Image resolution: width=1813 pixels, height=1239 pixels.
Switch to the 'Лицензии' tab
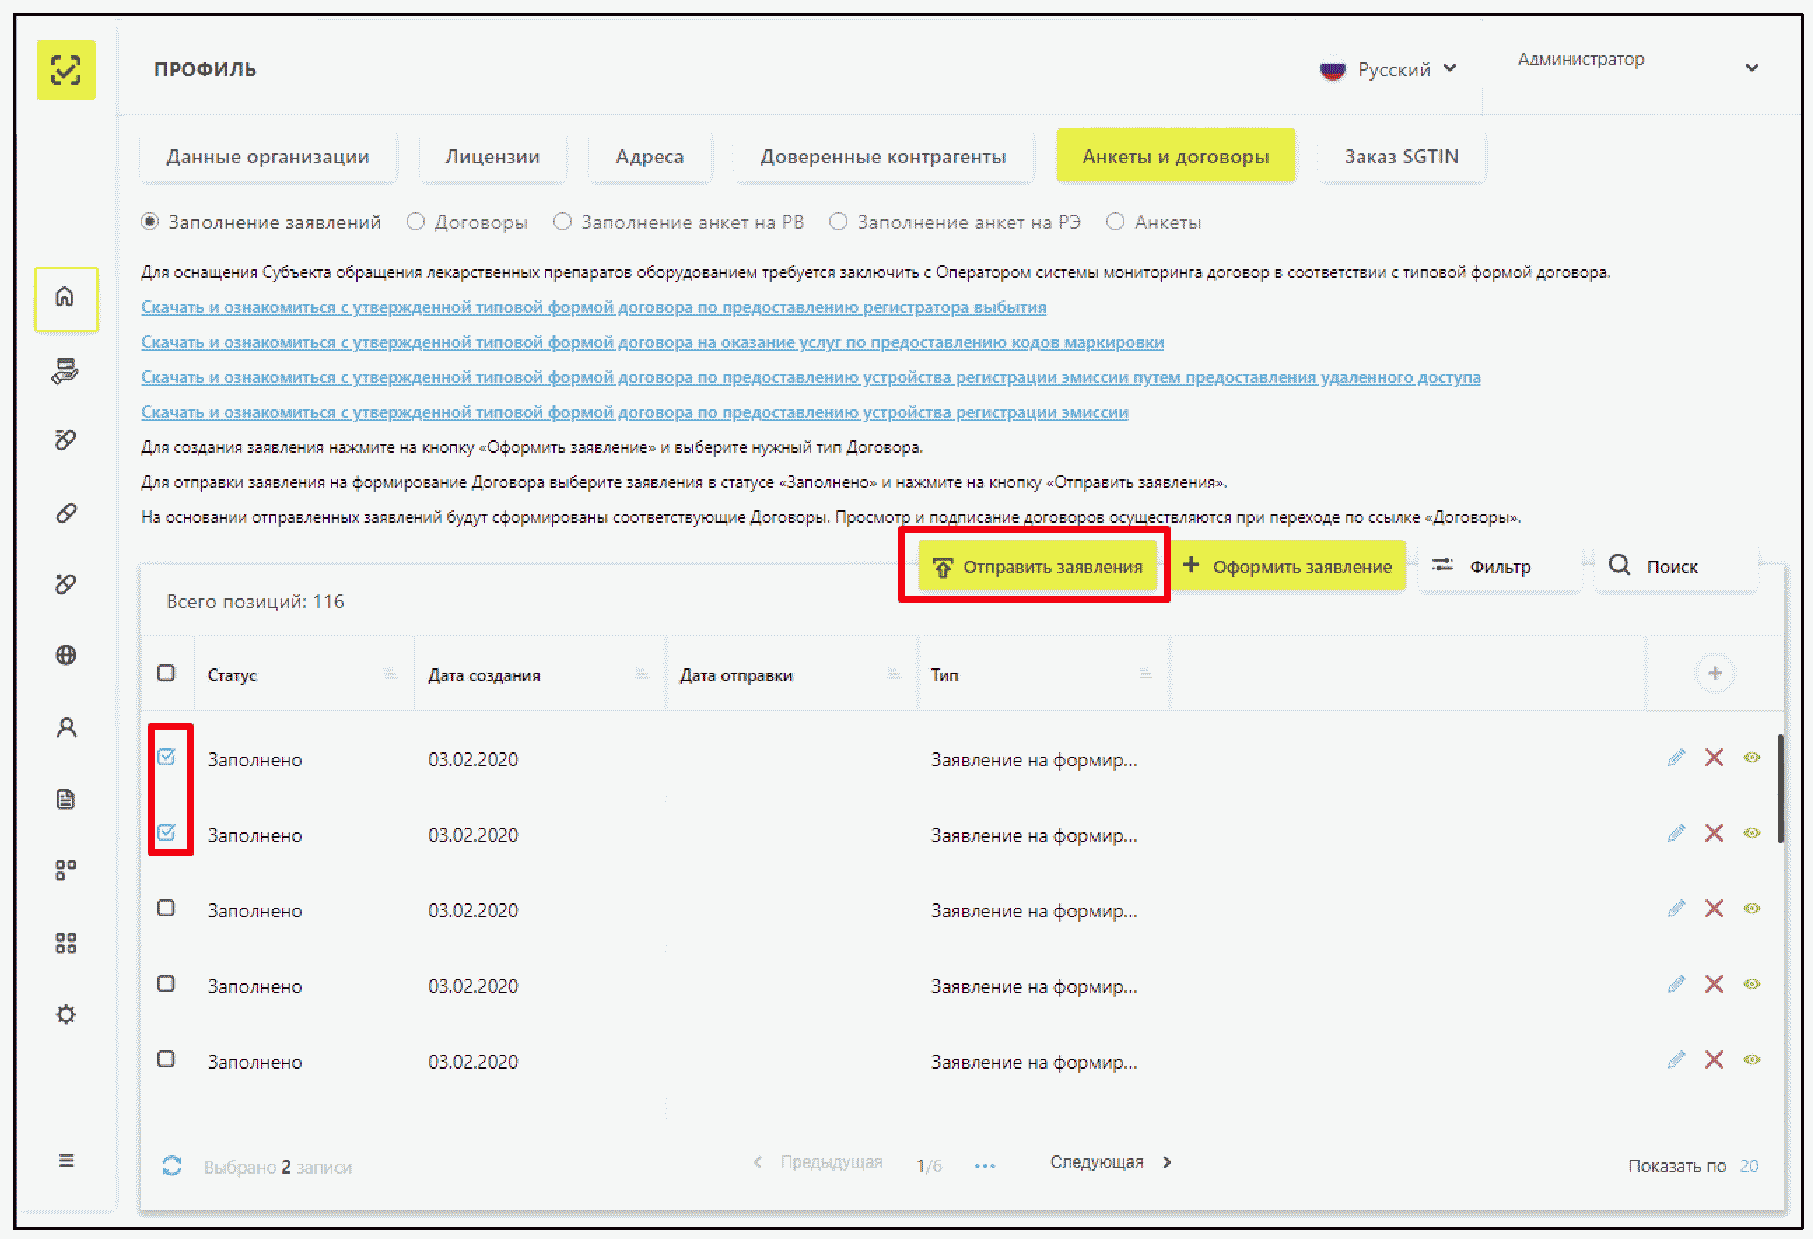493,157
